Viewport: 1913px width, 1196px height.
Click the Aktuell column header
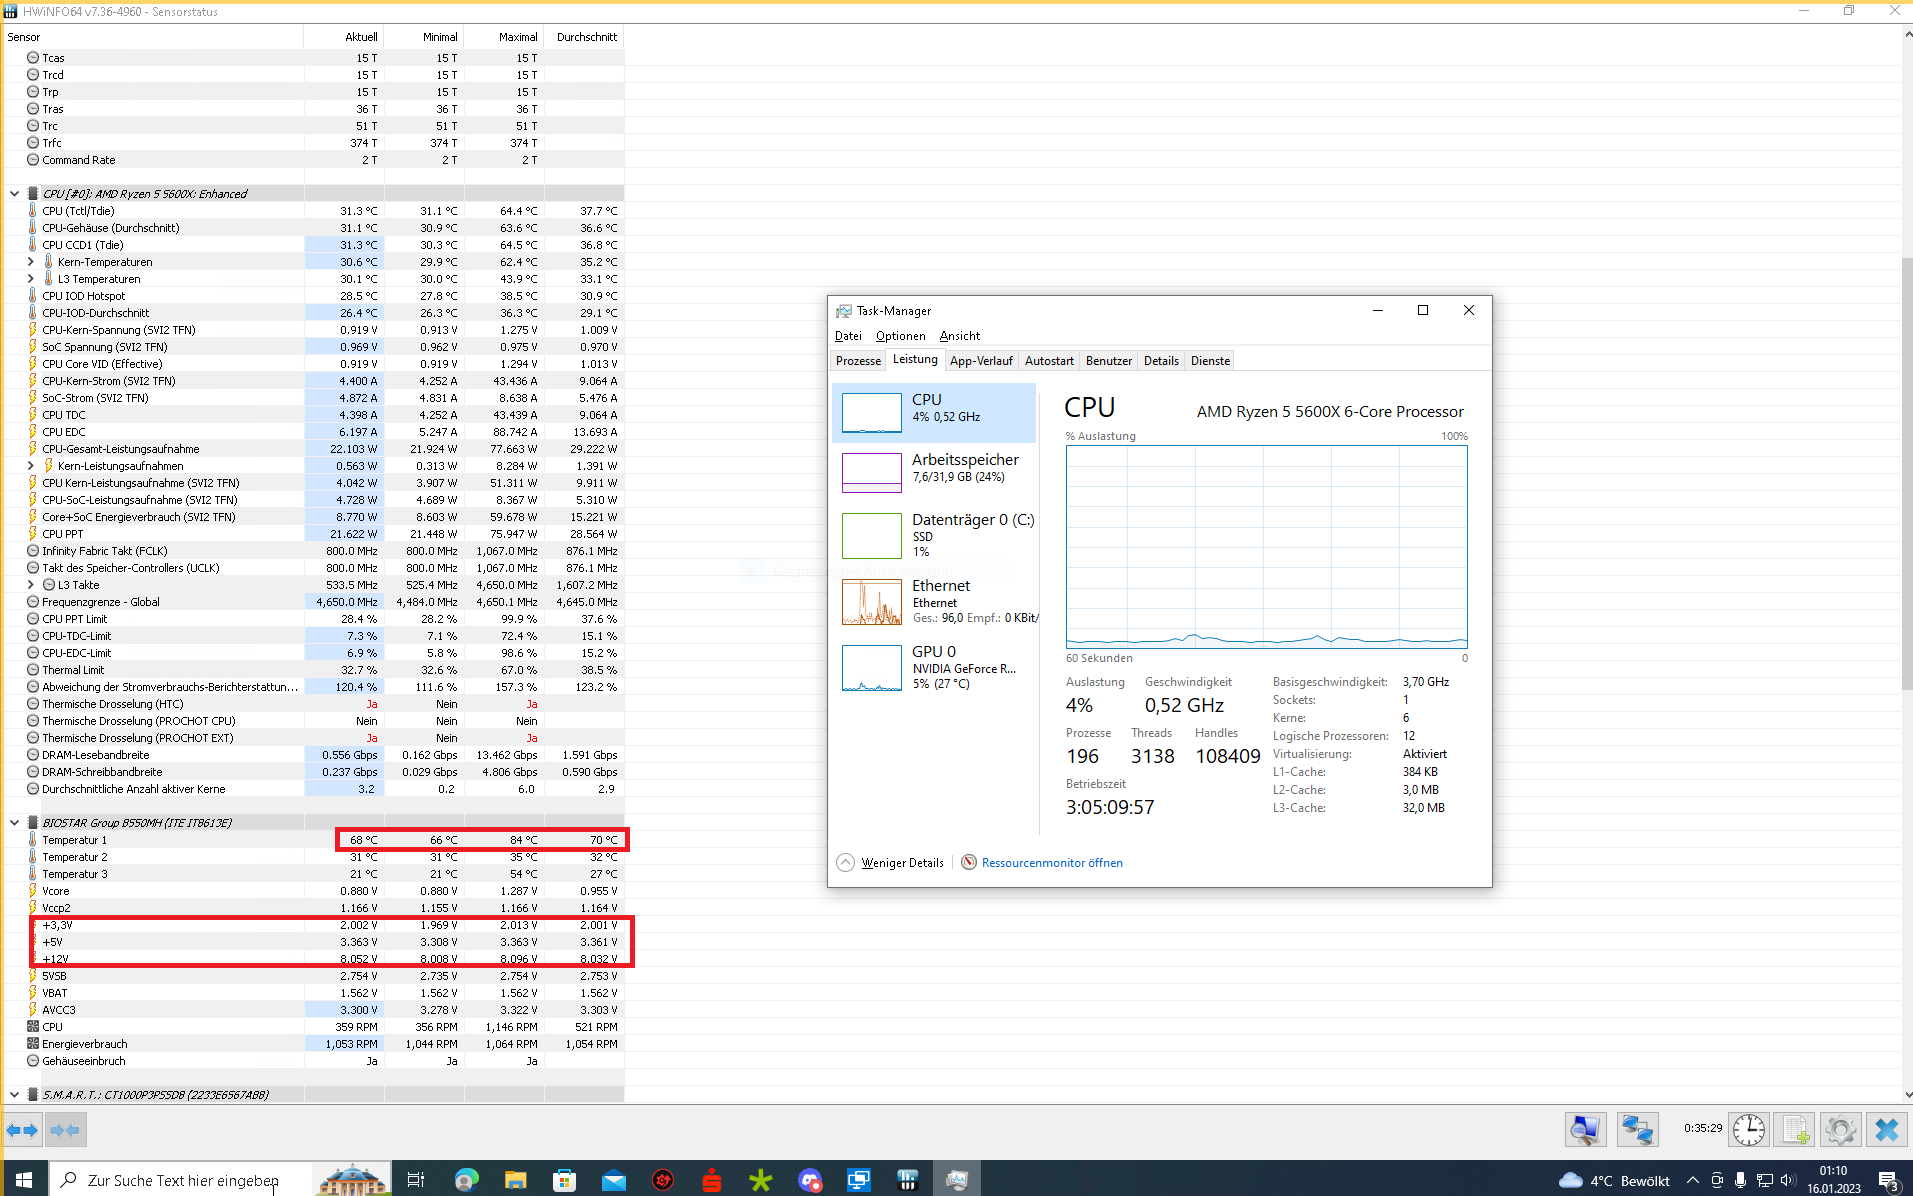tap(344, 37)
